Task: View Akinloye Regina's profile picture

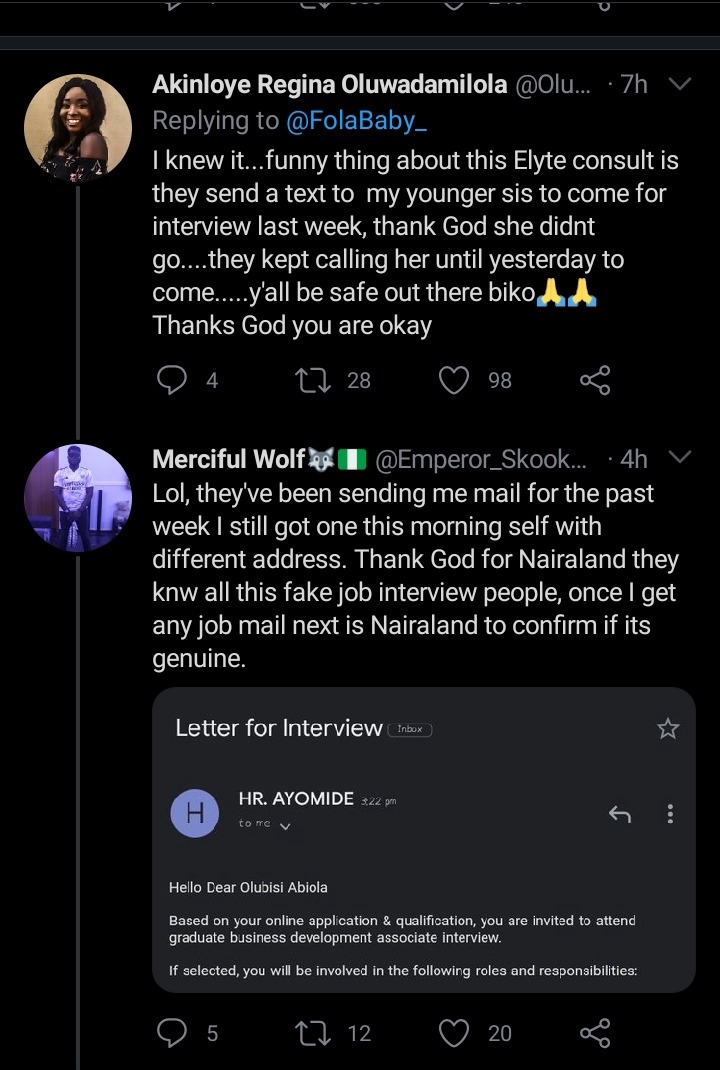Action: 78,128
